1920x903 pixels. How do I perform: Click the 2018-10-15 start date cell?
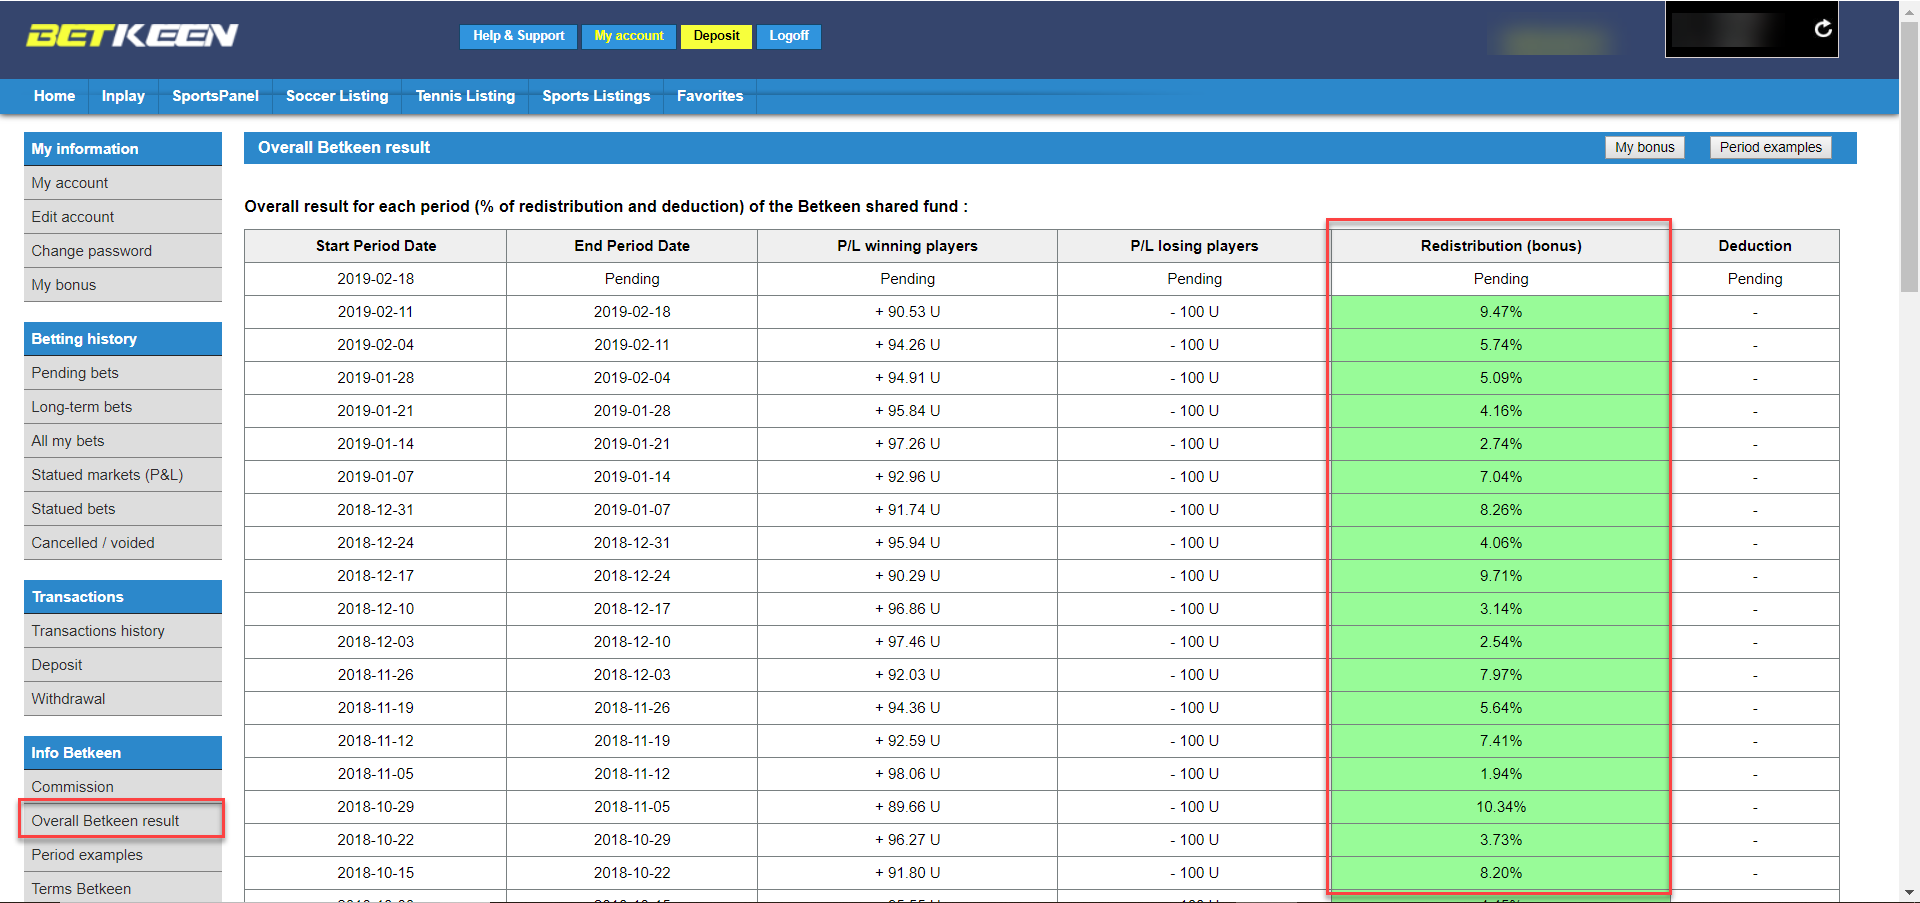(x=376, y=873)
